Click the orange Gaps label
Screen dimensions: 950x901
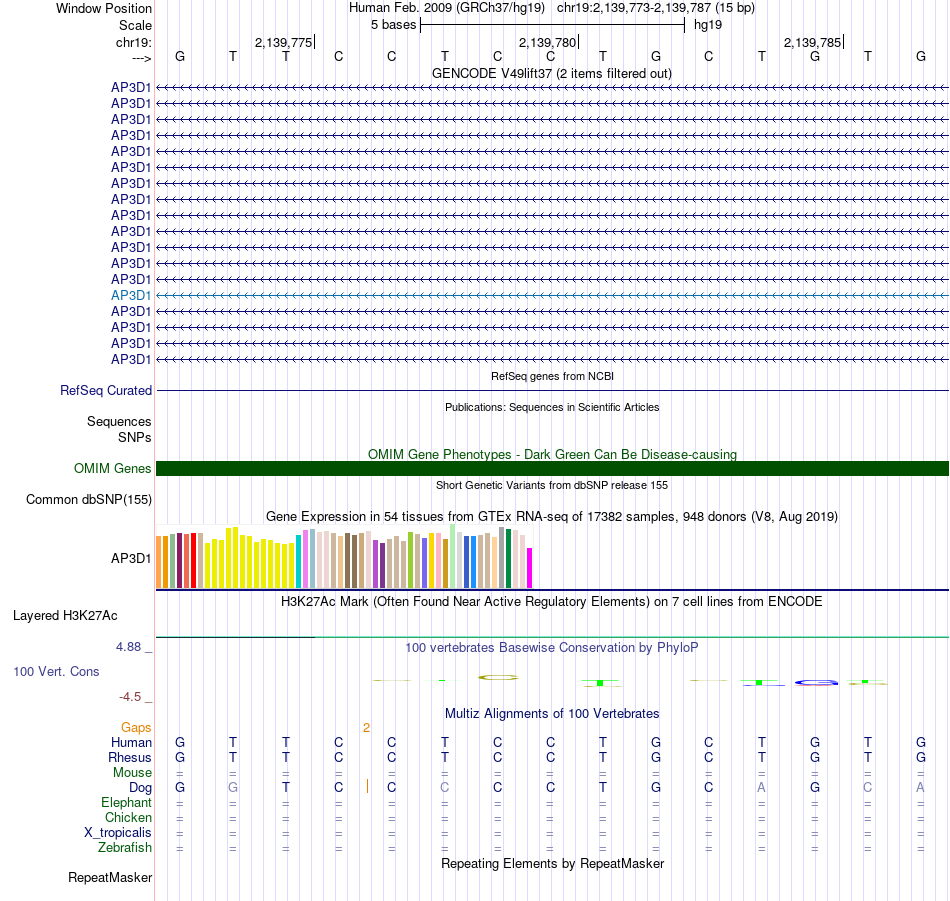tap(136, 727)
